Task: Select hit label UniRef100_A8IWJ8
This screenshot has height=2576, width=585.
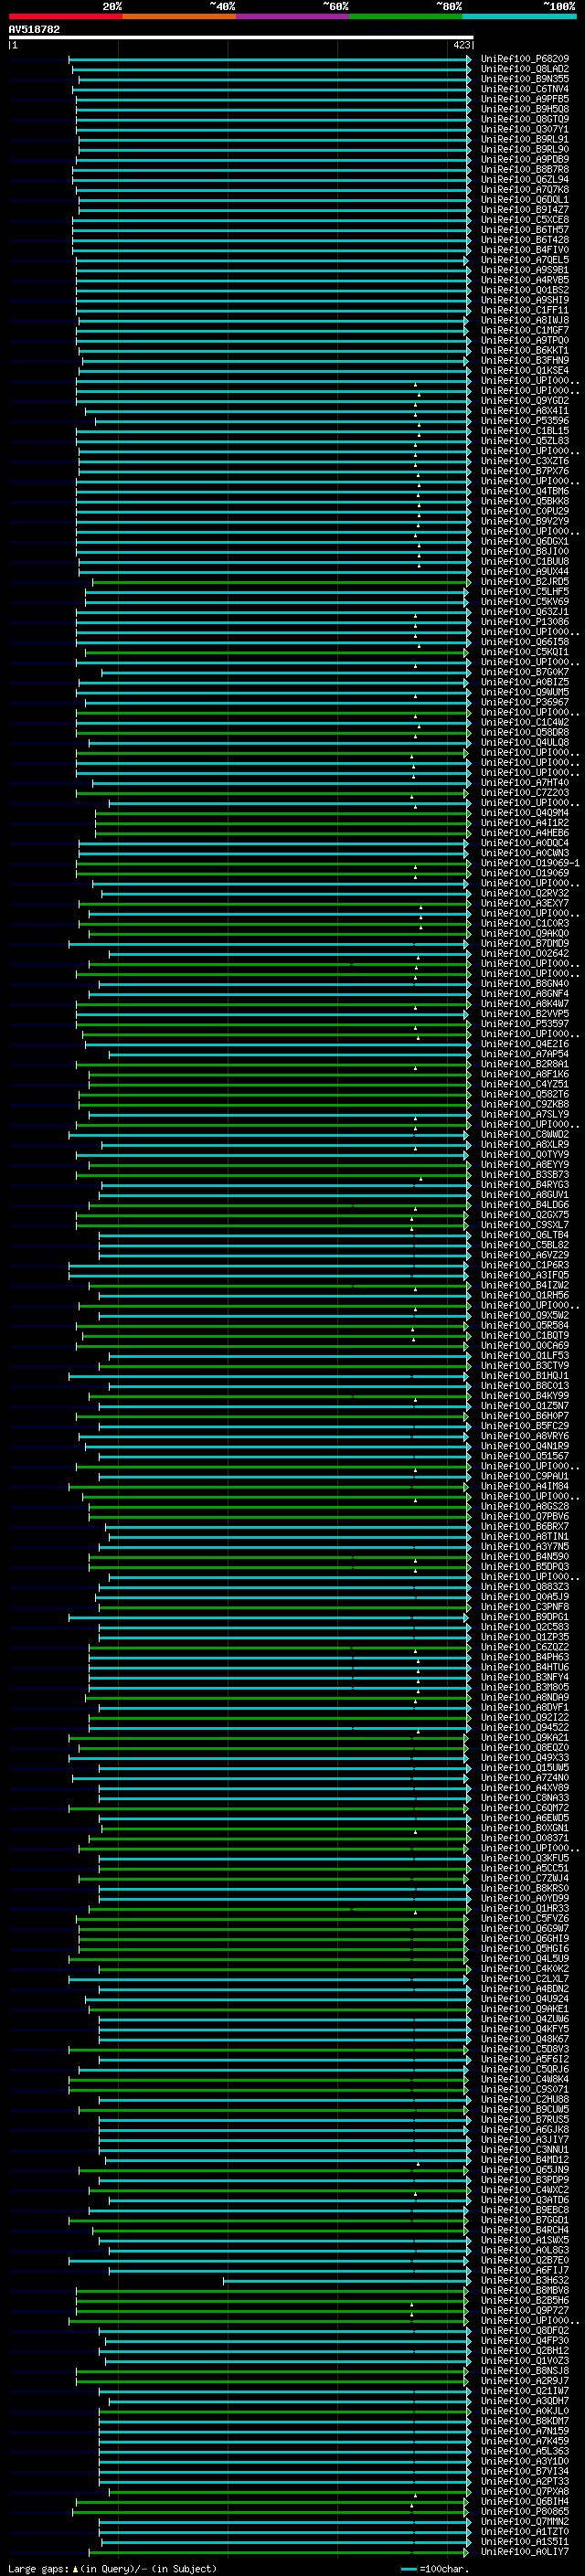Action: tap(524, 320)
